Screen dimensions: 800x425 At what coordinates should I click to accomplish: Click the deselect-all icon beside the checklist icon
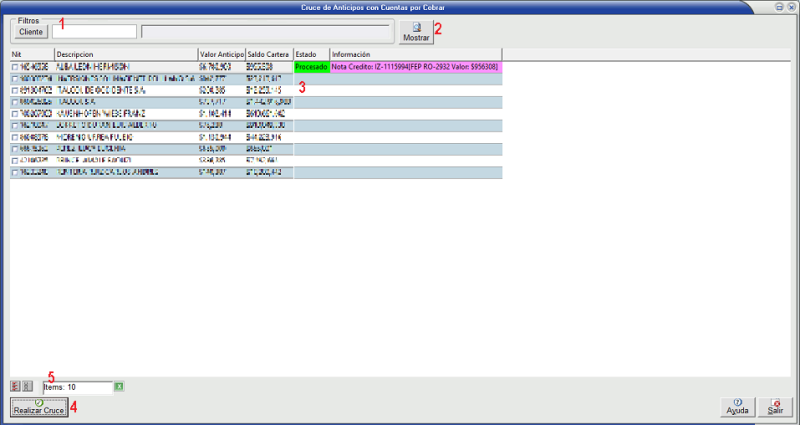(x=27, y=385)
